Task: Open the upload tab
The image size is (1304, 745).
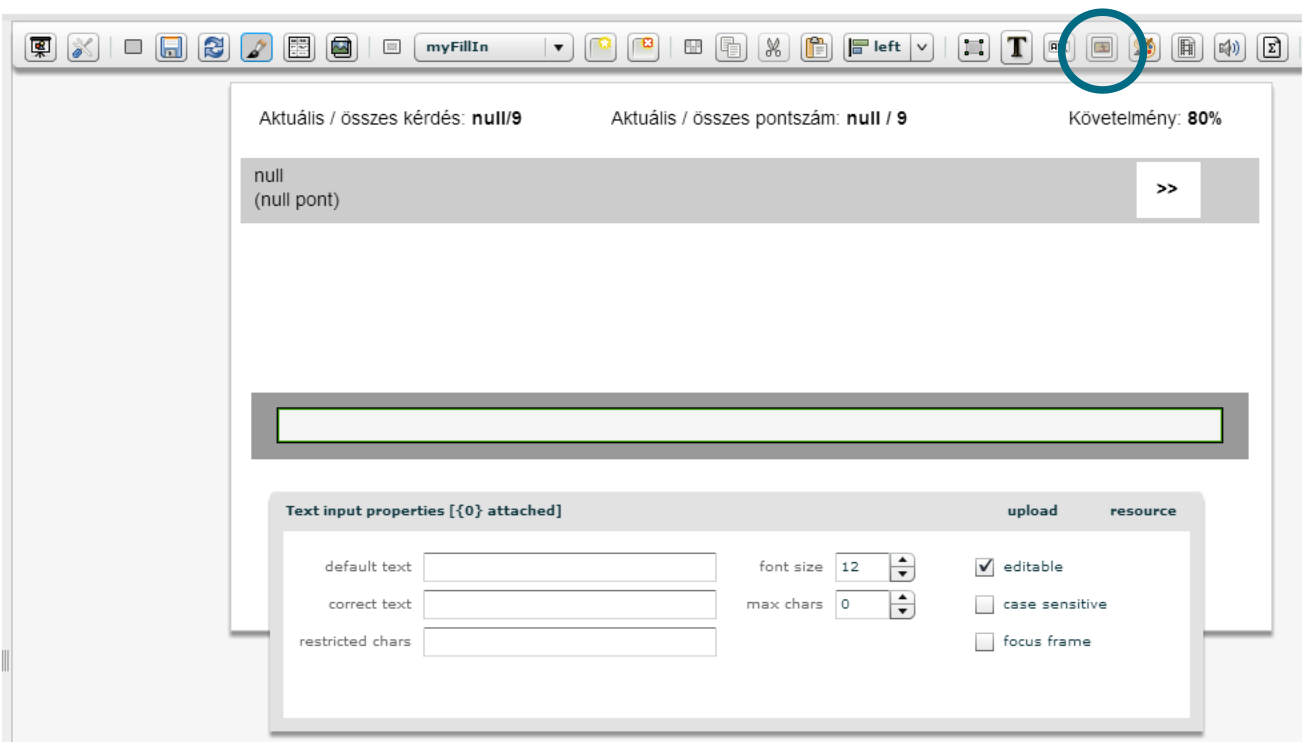Action: click(1032, 511)
